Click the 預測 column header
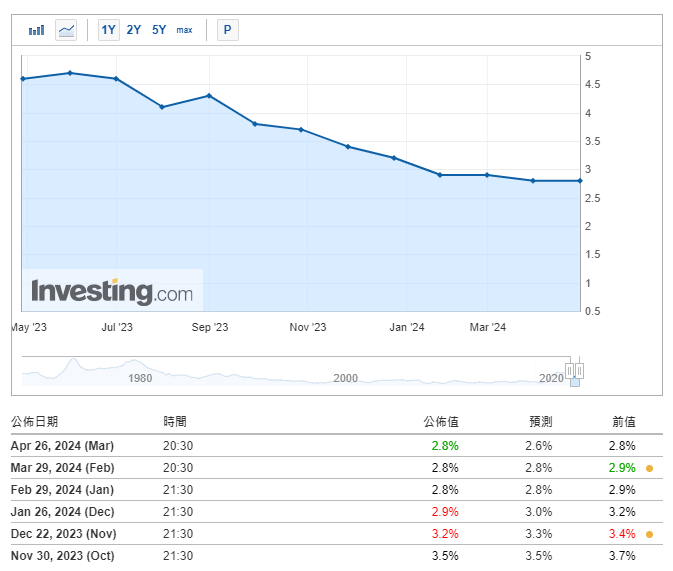The image size is (673, 571). click(x=539, y=422)
